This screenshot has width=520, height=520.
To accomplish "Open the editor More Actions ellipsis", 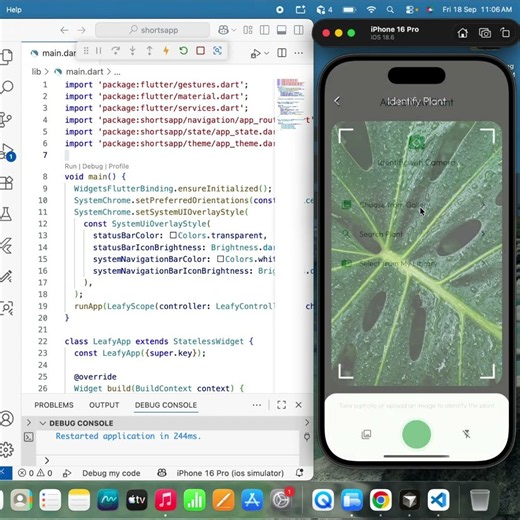I will click(x=299, y=53).
